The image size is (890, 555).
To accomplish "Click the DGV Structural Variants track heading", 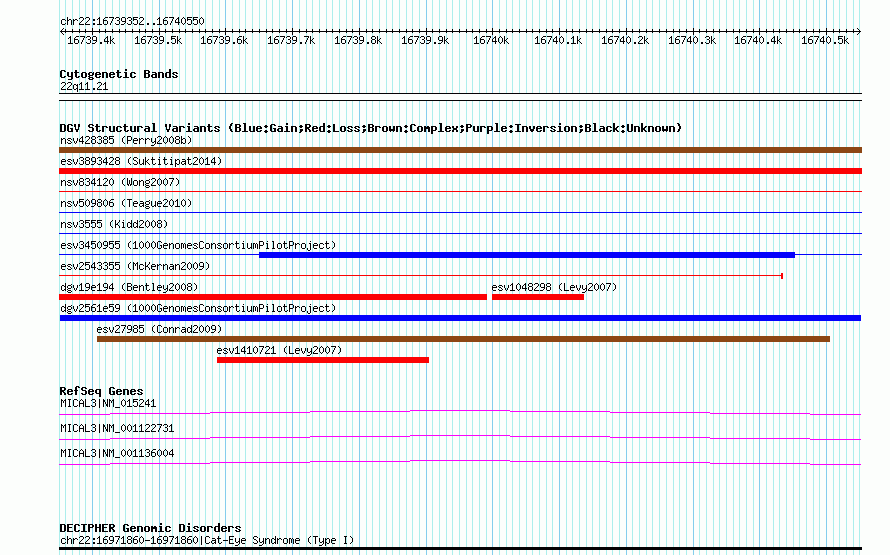I will coord(371,128).
